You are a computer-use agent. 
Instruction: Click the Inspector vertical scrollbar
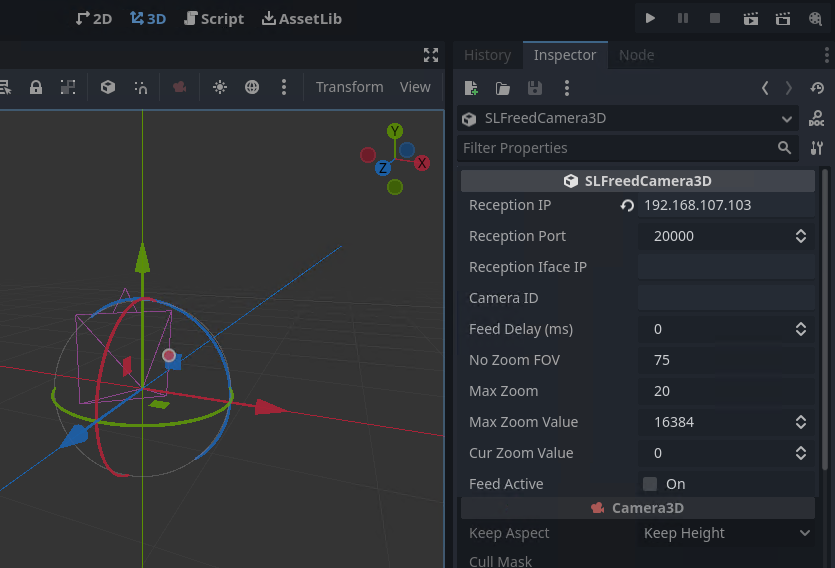click(825, 319)
